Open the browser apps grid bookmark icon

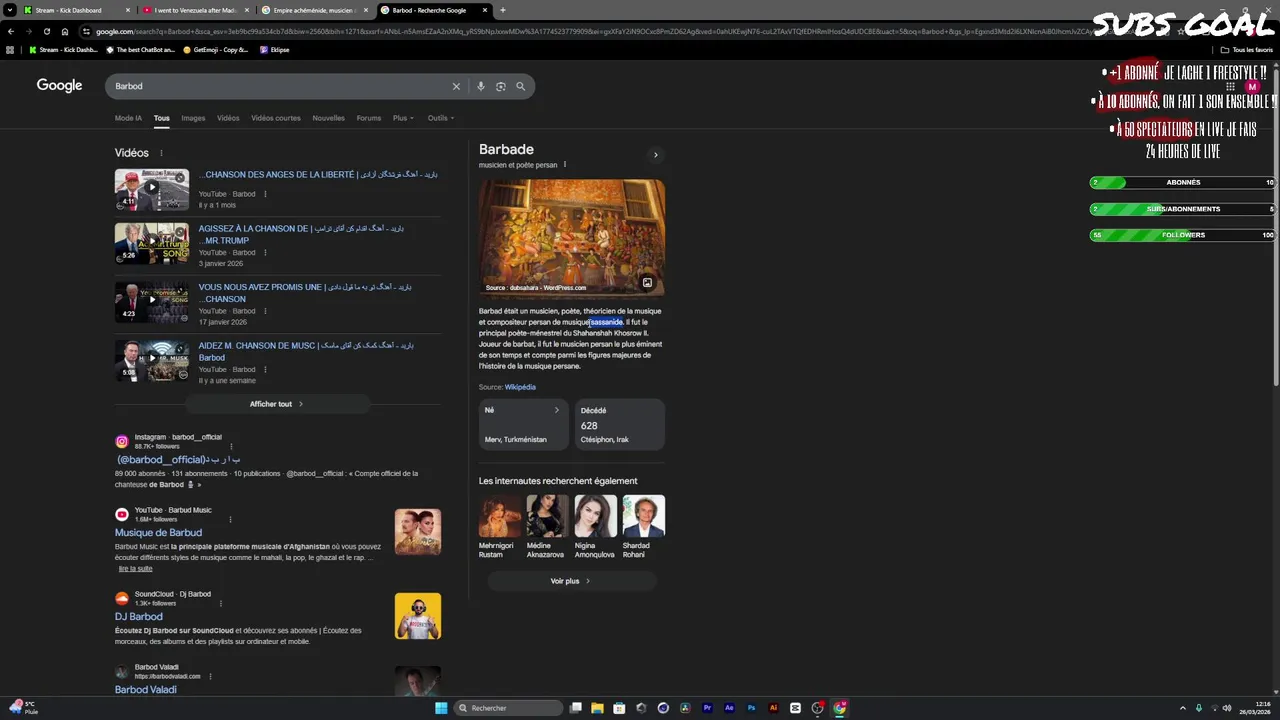[x=11, y=49]
